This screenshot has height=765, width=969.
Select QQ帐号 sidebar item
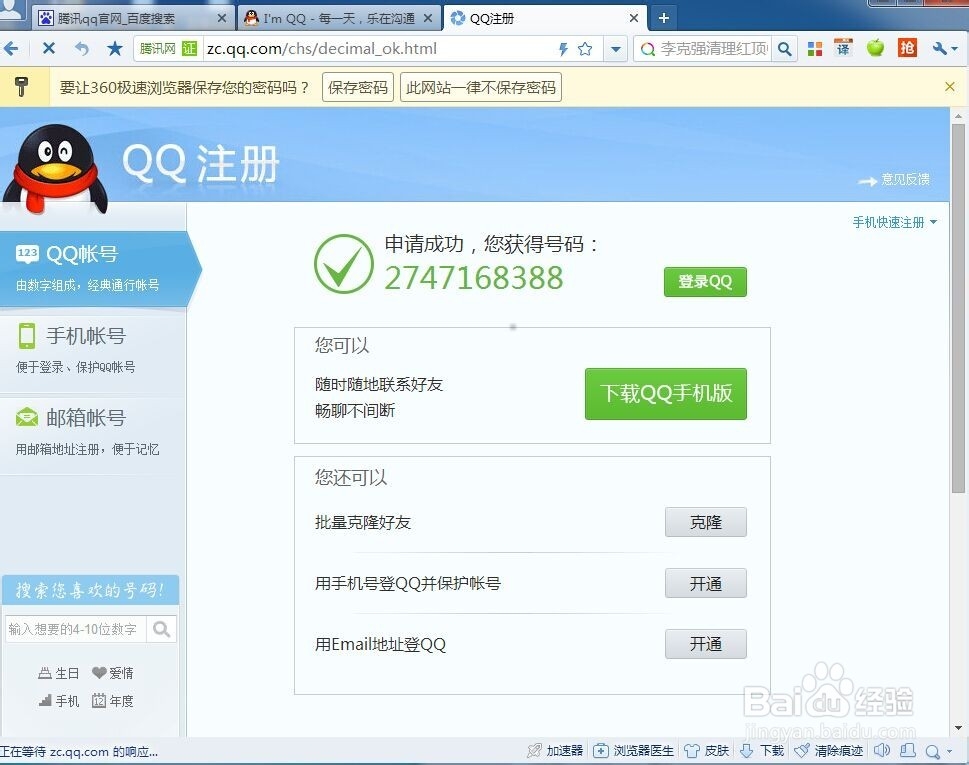click(93, 268)
